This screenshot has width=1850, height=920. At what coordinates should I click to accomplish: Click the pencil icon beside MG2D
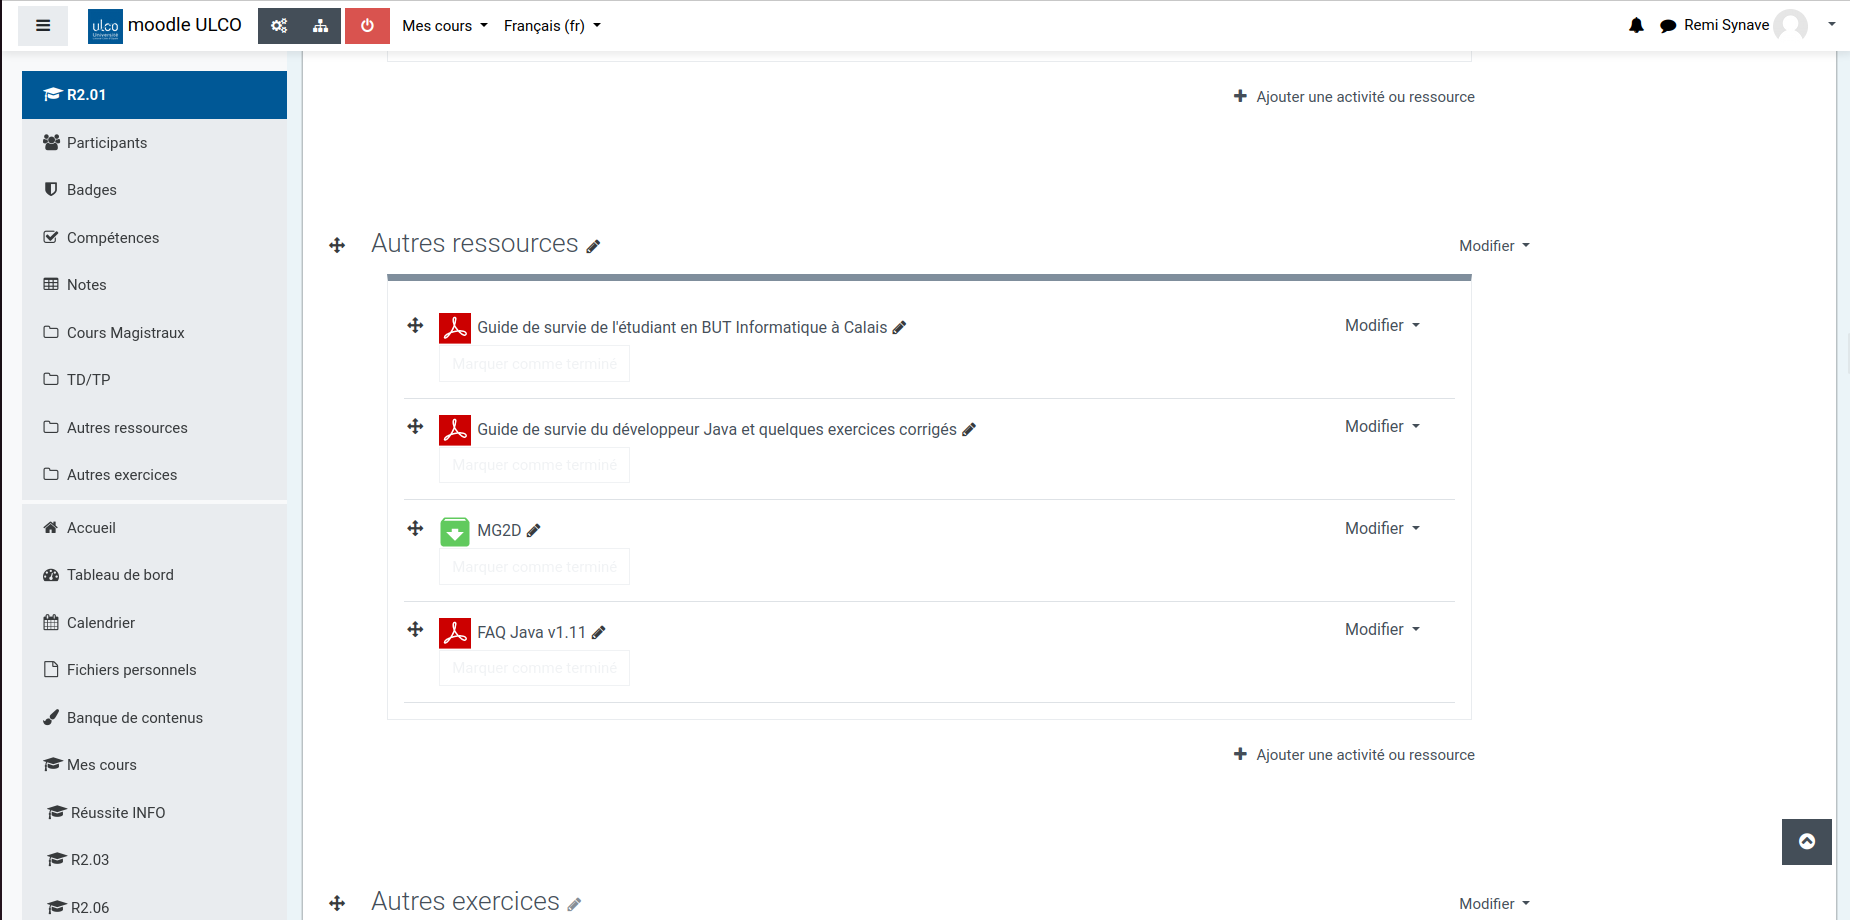coord(534,531)
